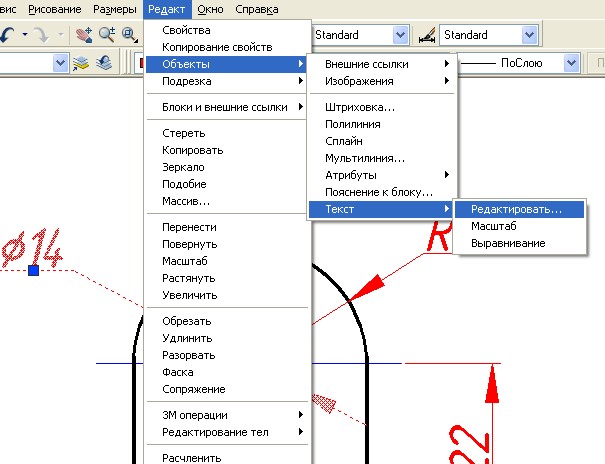Choose Масштаб in the Редакт menu
Viewport: 605px width, 464px height.
(x=228, y=261)
